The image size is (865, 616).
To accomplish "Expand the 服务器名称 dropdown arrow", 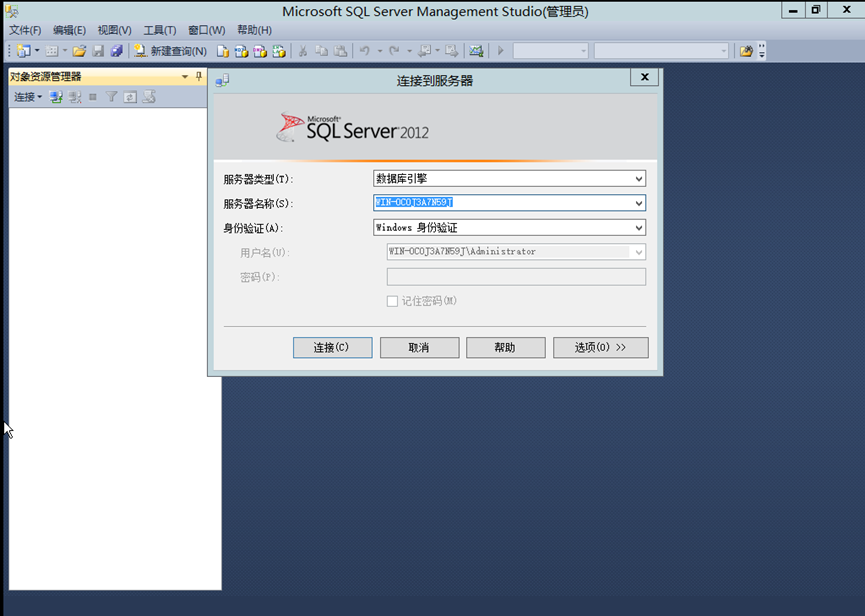I will tap(639, 203).
